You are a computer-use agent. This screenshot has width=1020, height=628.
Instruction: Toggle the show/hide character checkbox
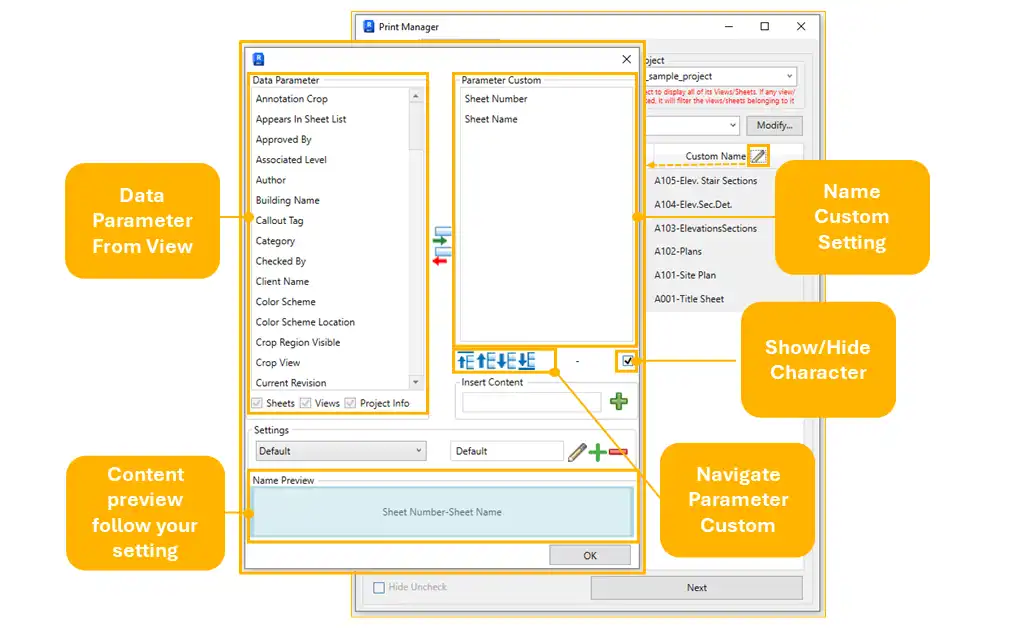(x=626, y=361)
